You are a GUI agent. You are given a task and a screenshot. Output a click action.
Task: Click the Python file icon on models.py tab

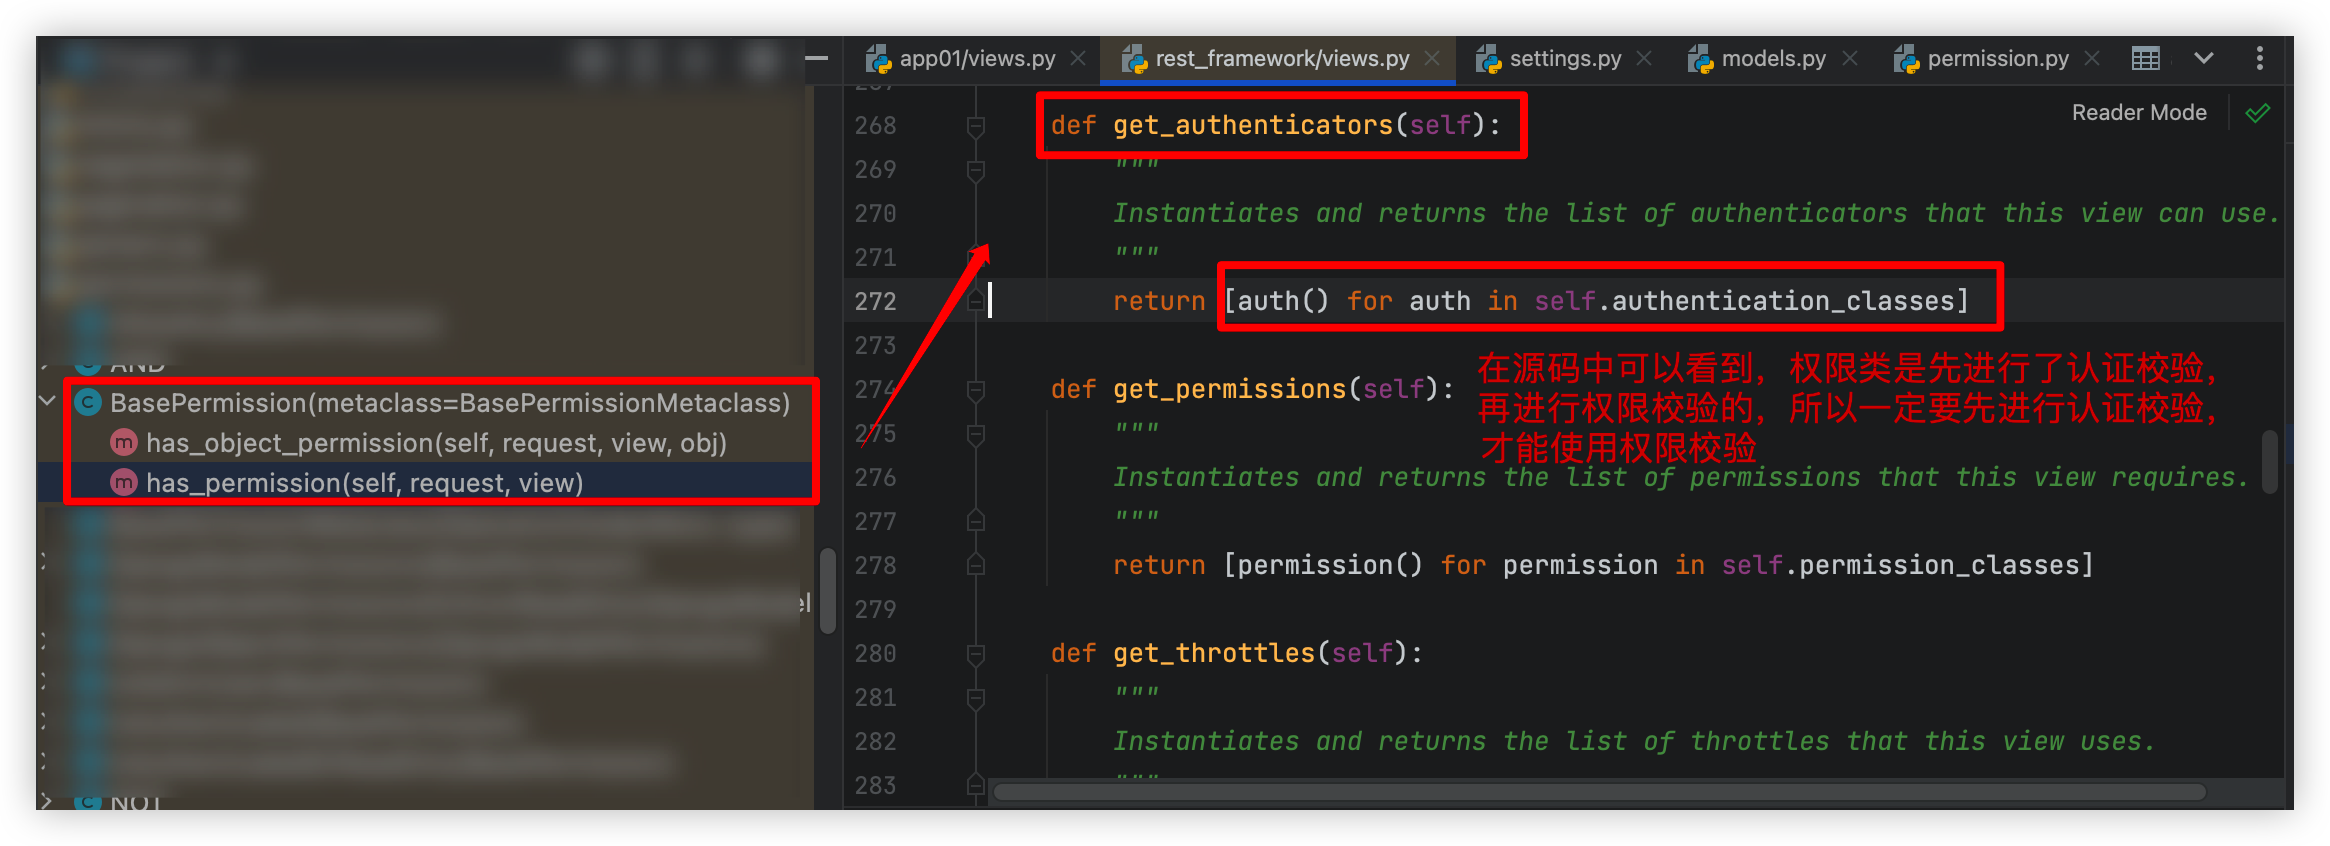coord(1700,60)
